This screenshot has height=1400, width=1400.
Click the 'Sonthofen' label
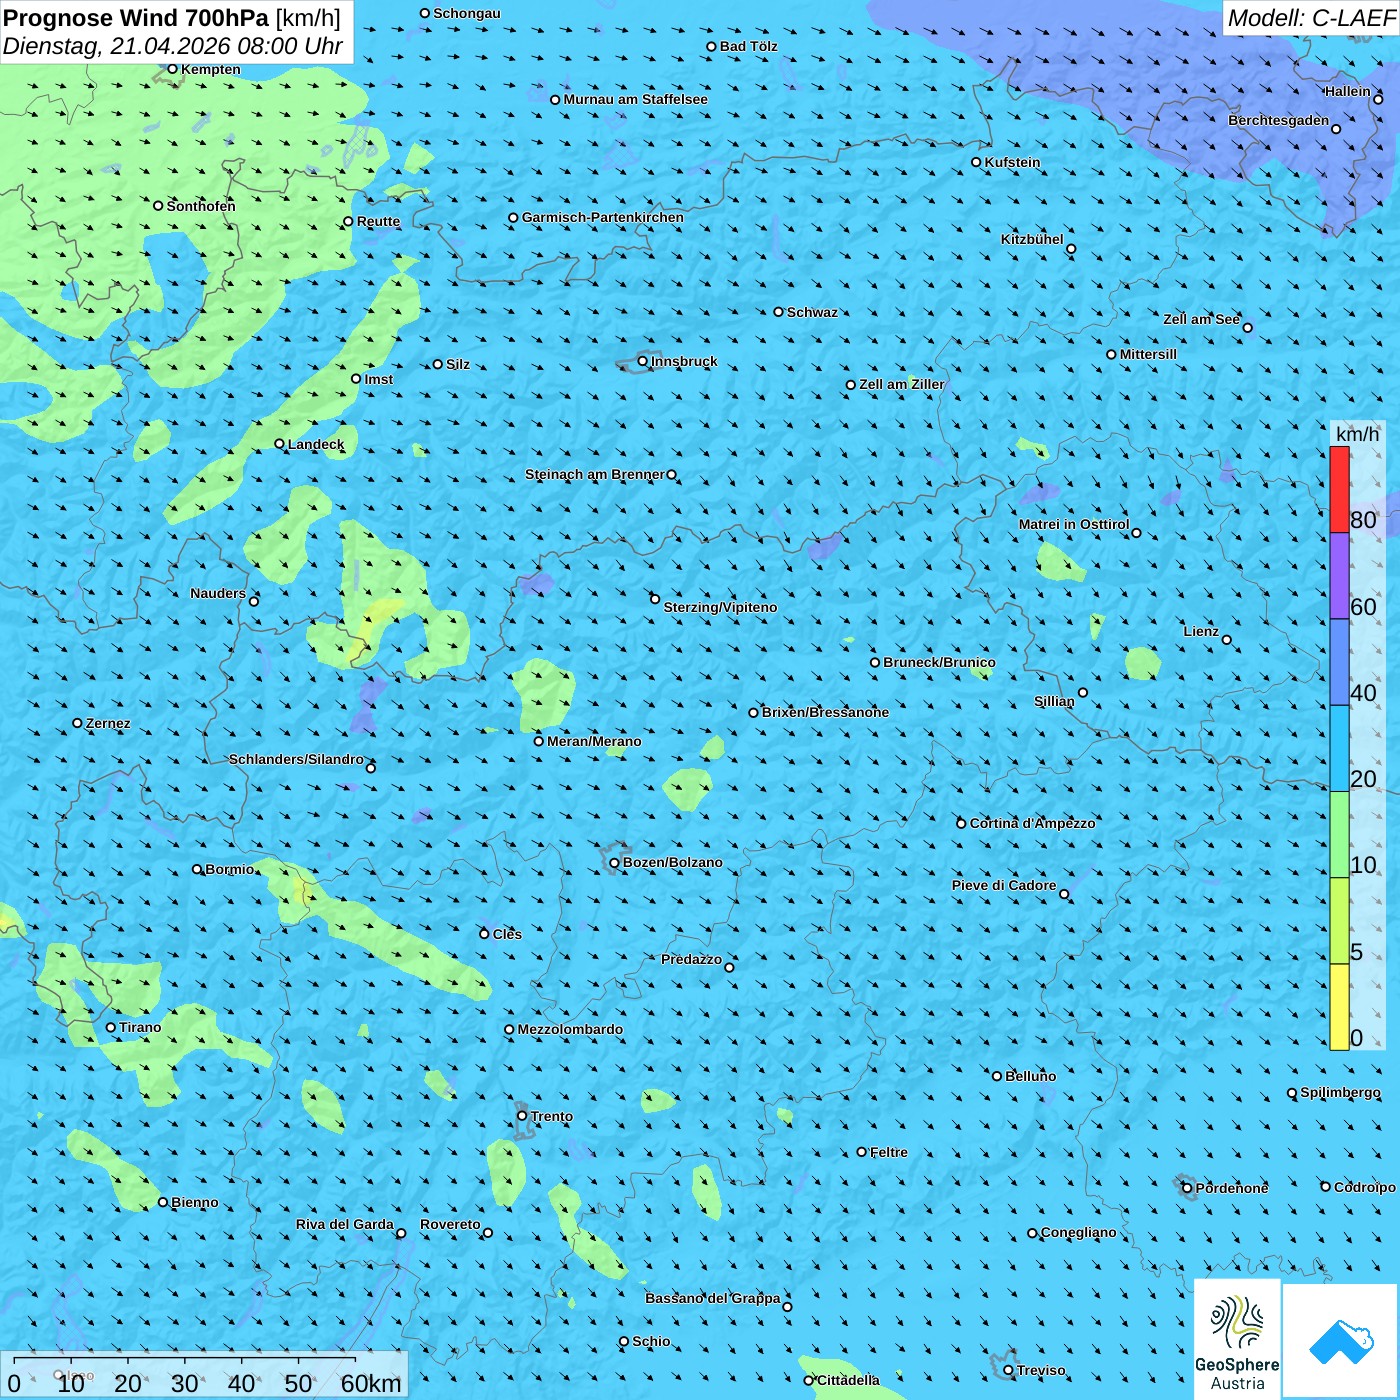tap(201, 206)
